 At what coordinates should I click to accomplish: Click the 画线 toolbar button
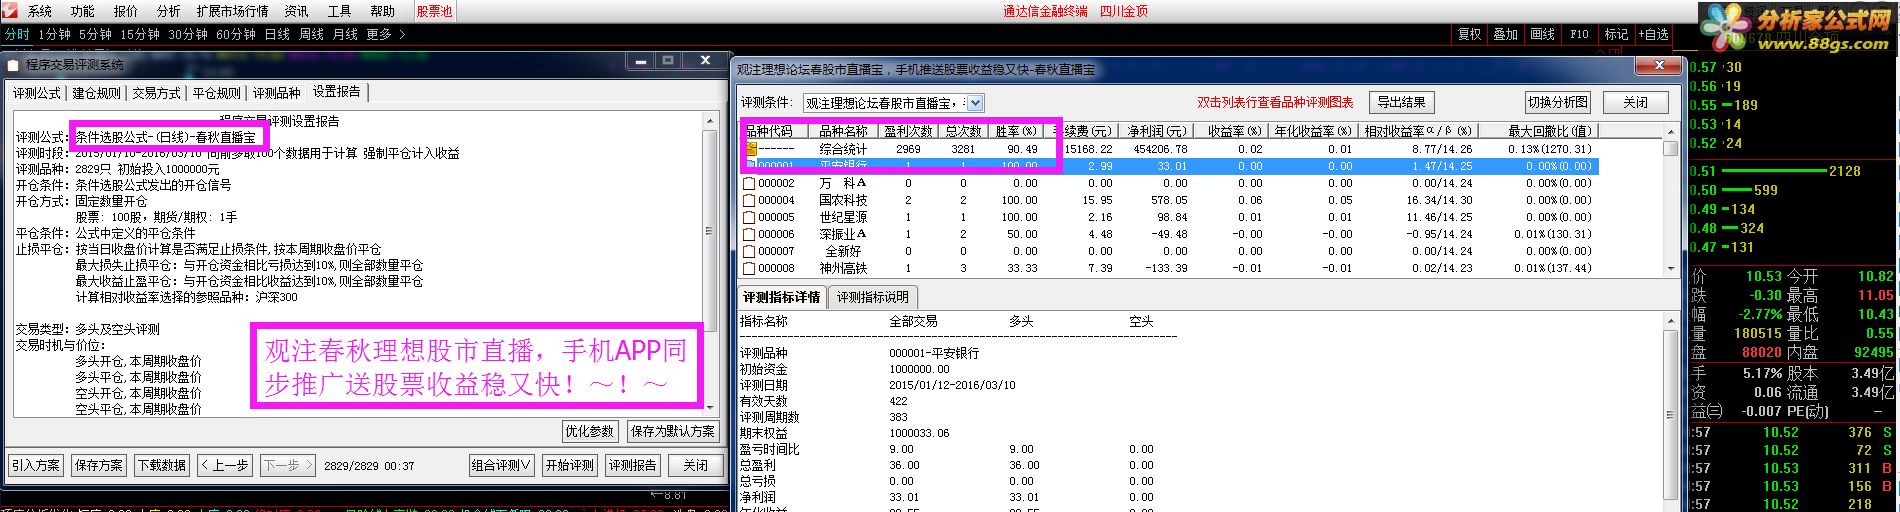(x=1543, y=34)
